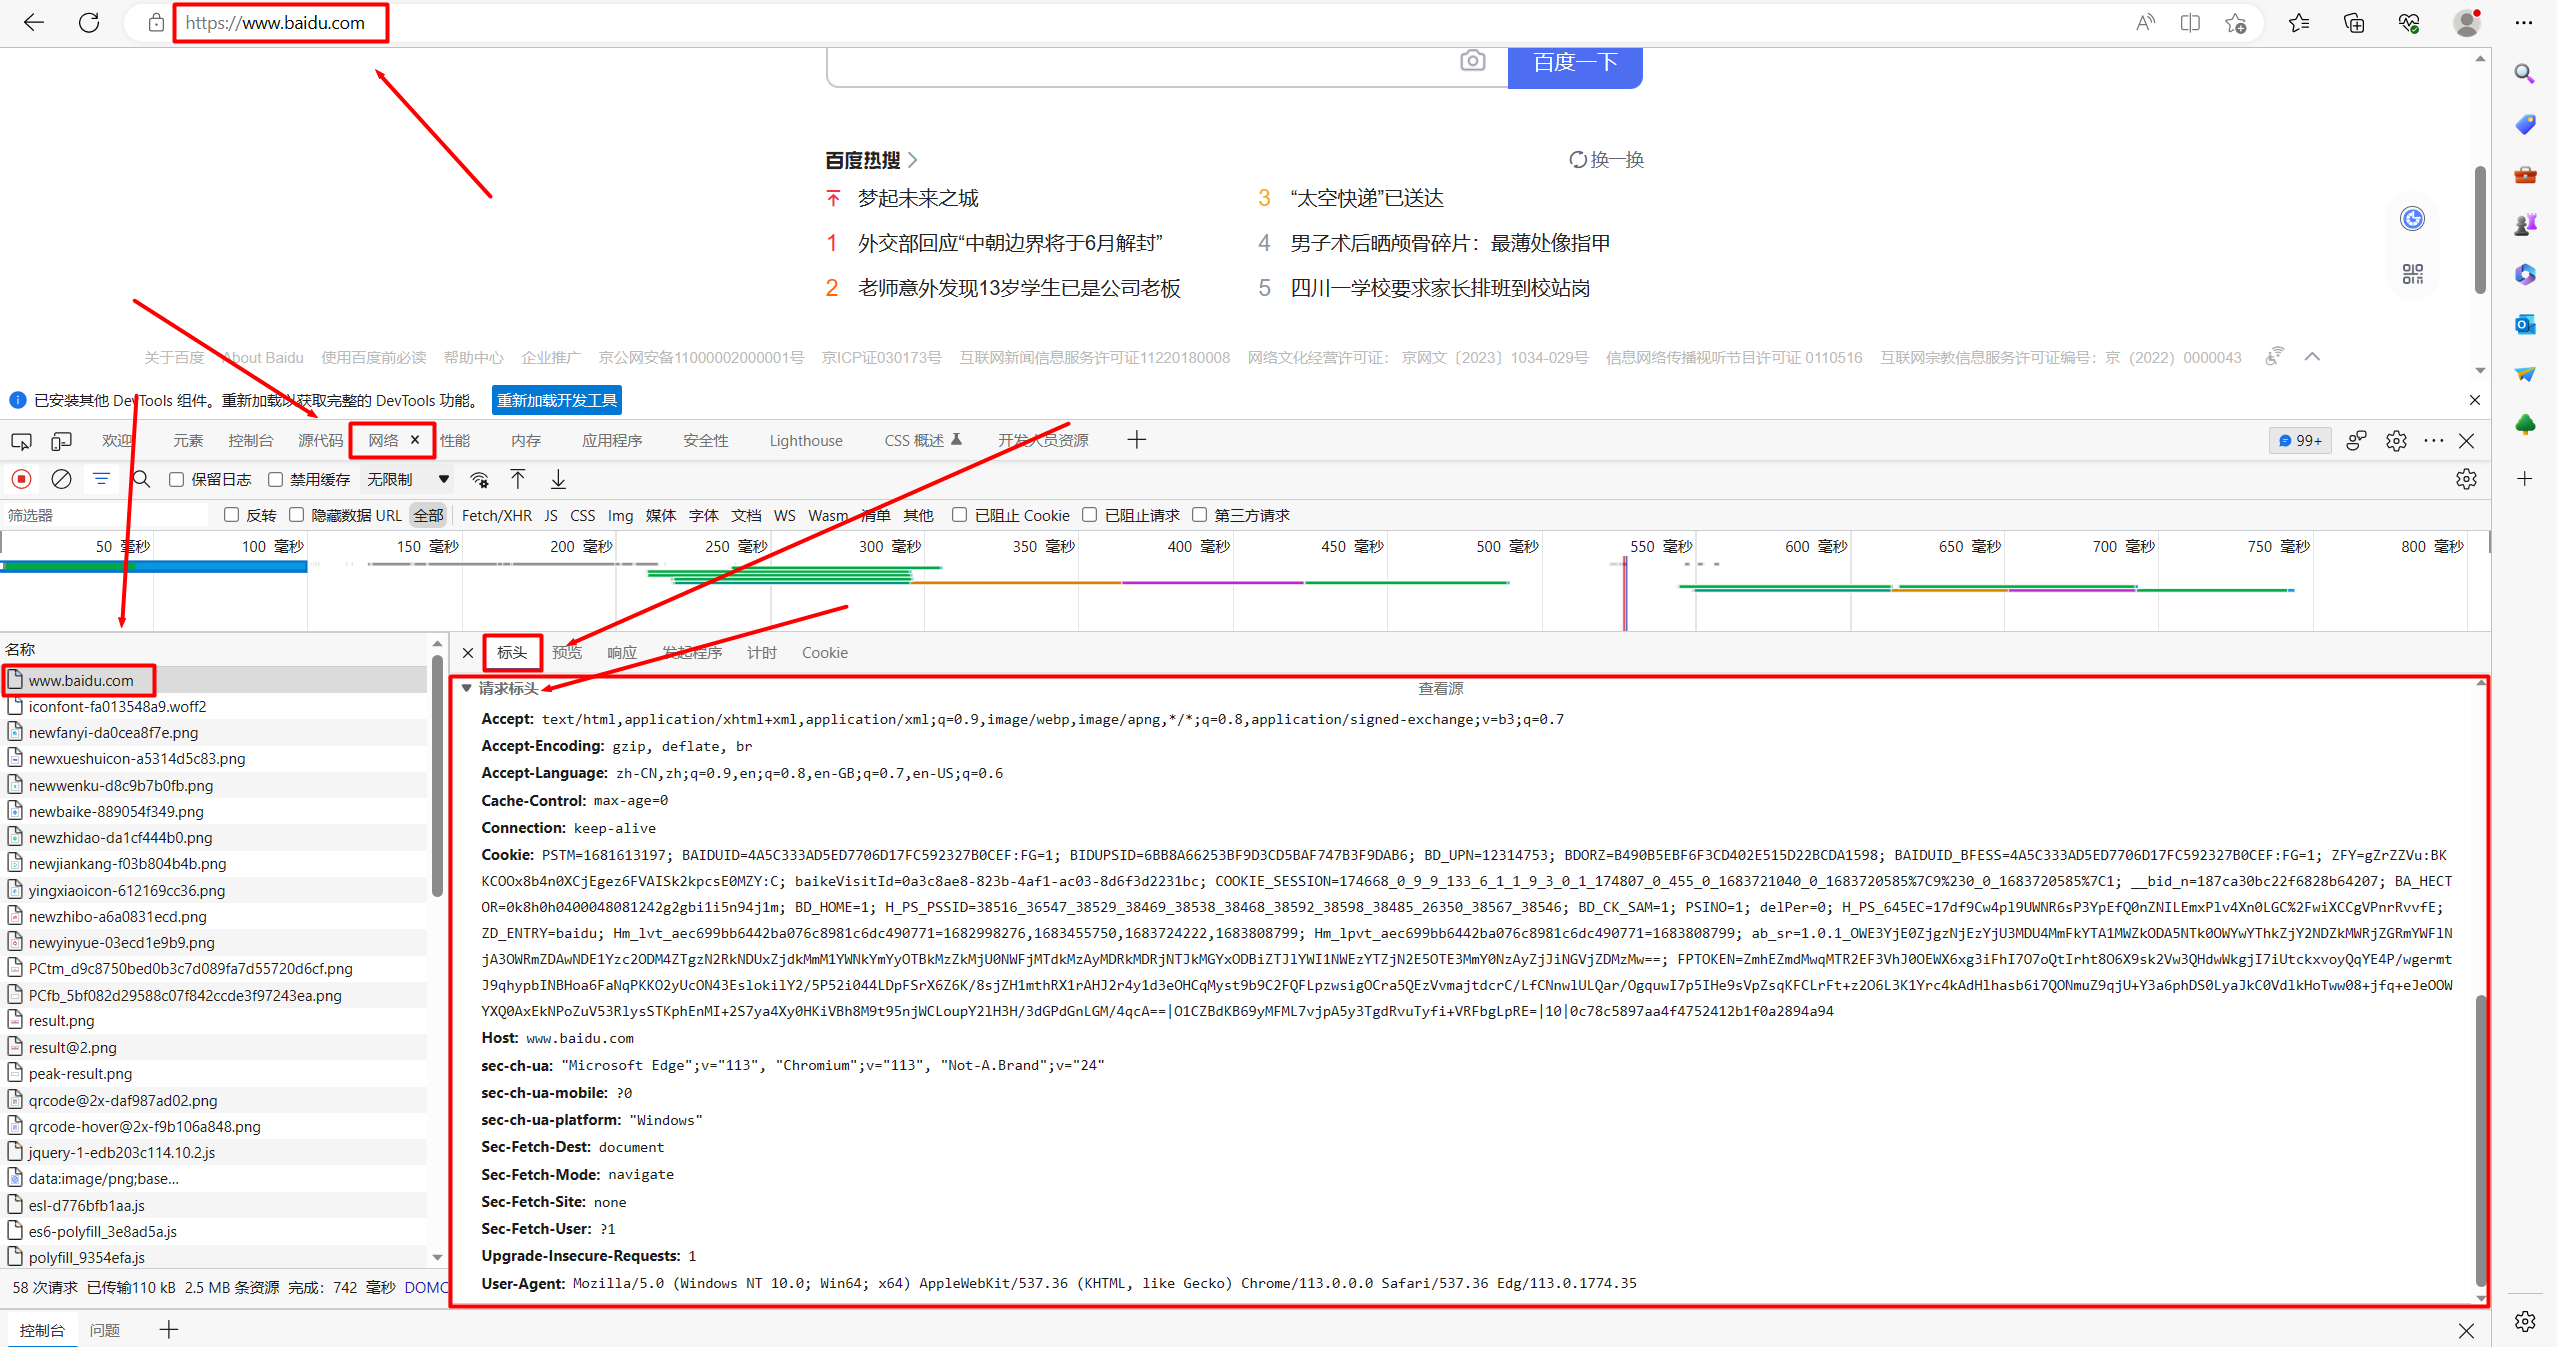This screenshot has width=2557, height=1347.
Task: Tick the 已阻止请求 checkbox
Action: [1090, 515]
